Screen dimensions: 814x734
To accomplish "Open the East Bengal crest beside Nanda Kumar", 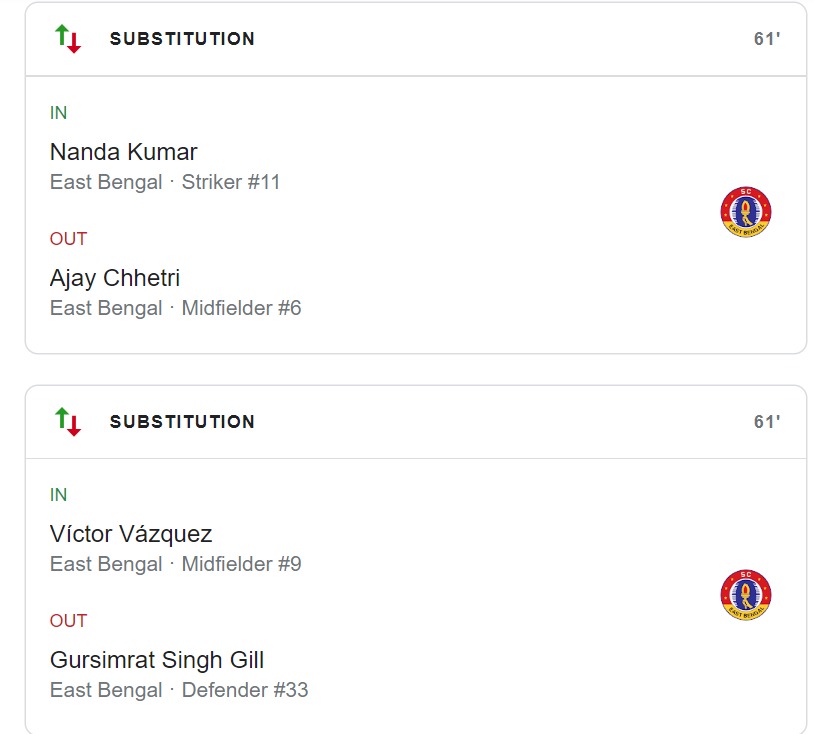I will point(745,212).
